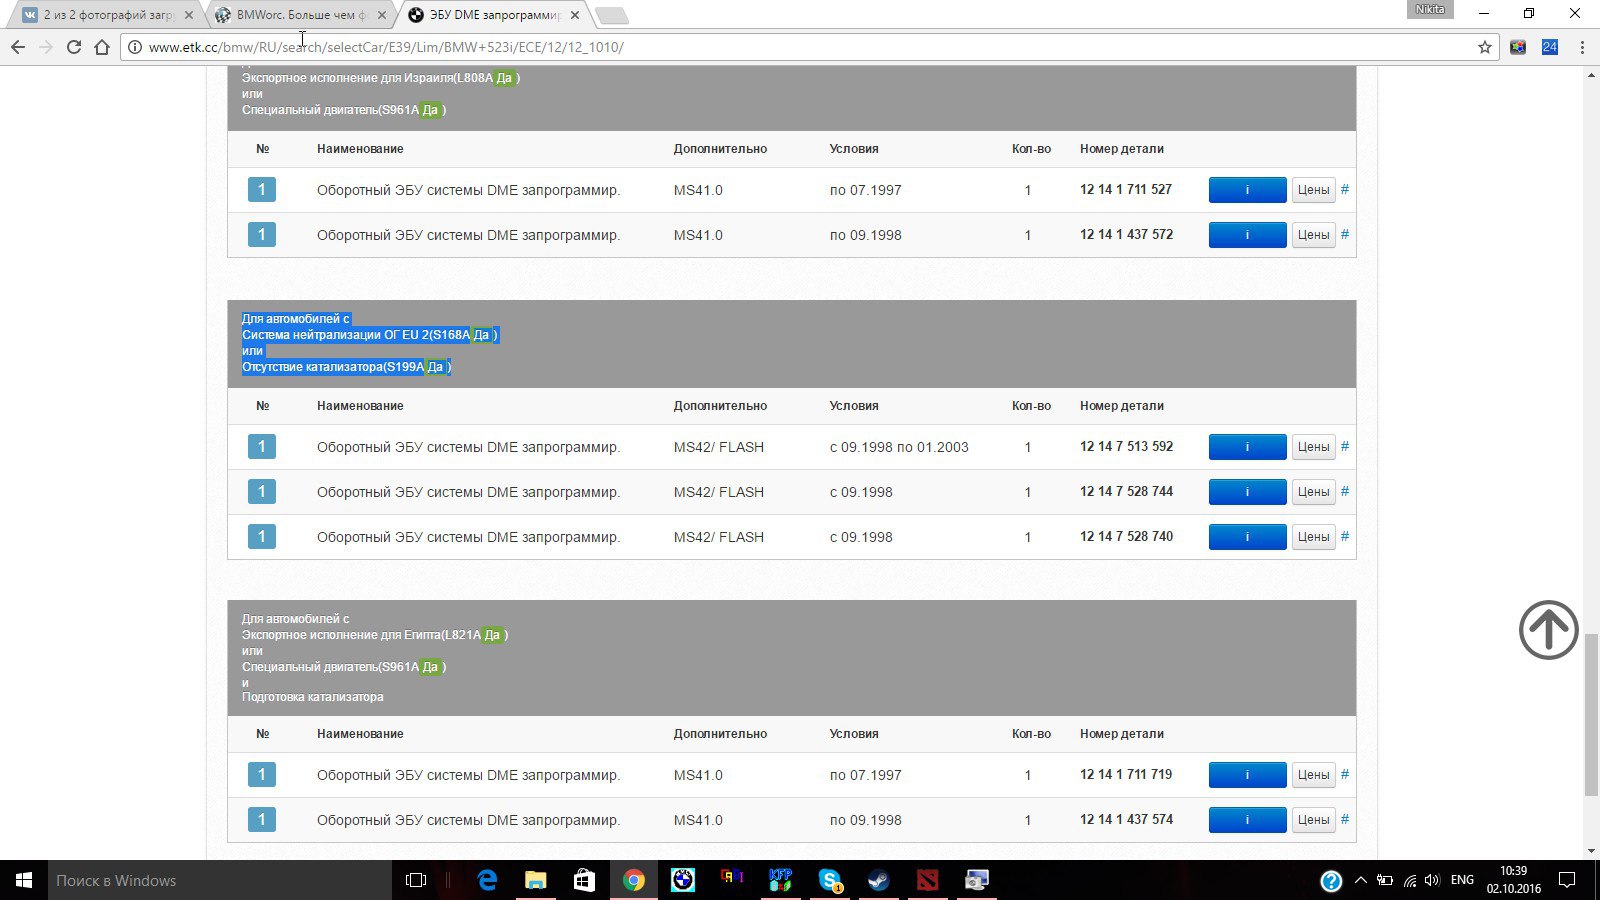The width and height of the screenshot is (1600, 900).
Task: Open the colorful star extension
Action: (1518, 47)
